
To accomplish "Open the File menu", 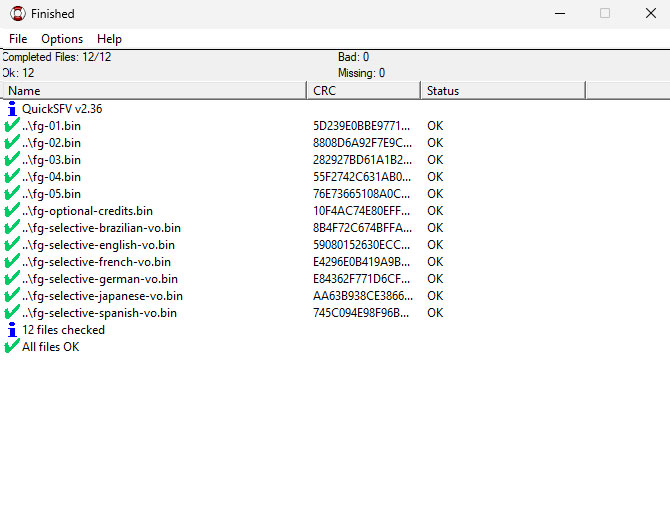I will [x=18, y=39].
